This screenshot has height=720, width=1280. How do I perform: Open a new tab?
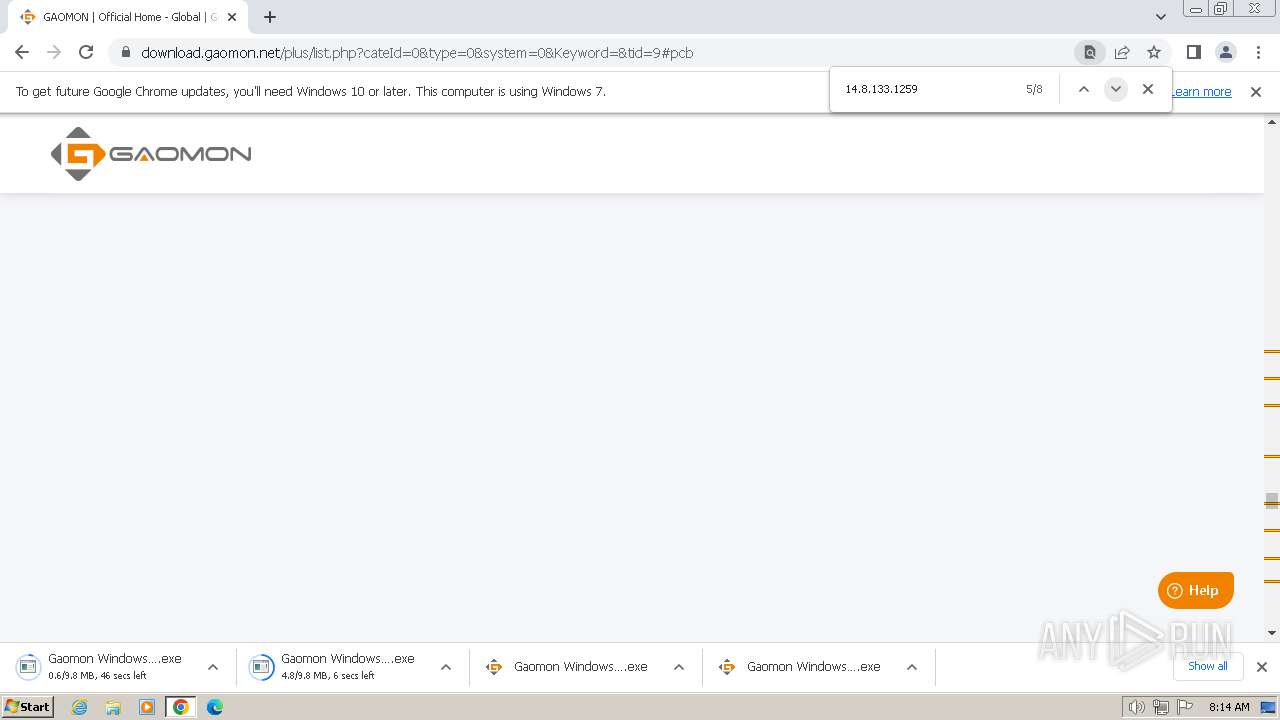click(x=270, y=17)
